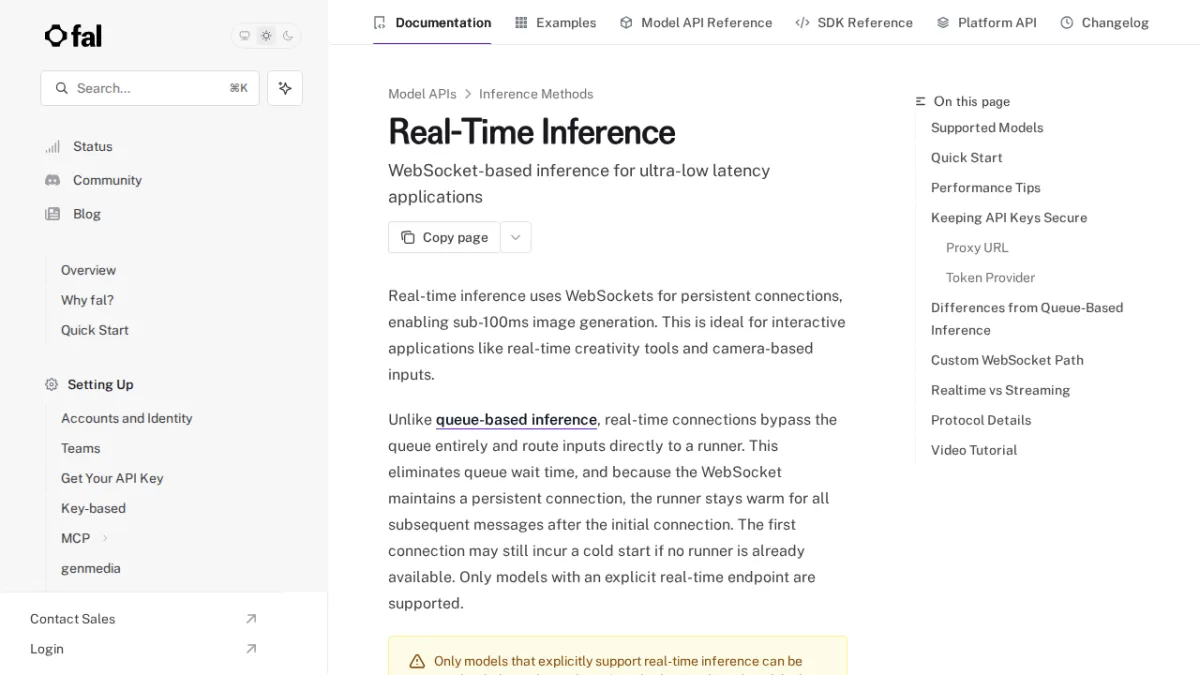Select the Examples tab

point(556,22)
